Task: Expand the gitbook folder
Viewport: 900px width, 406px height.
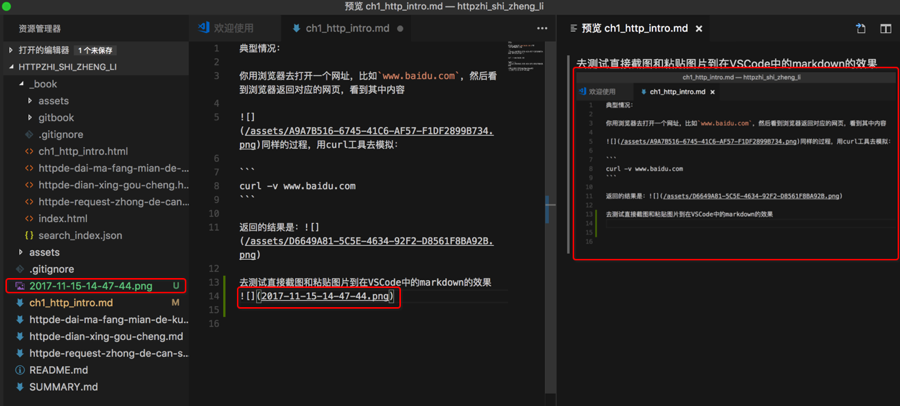Action: 30,118
